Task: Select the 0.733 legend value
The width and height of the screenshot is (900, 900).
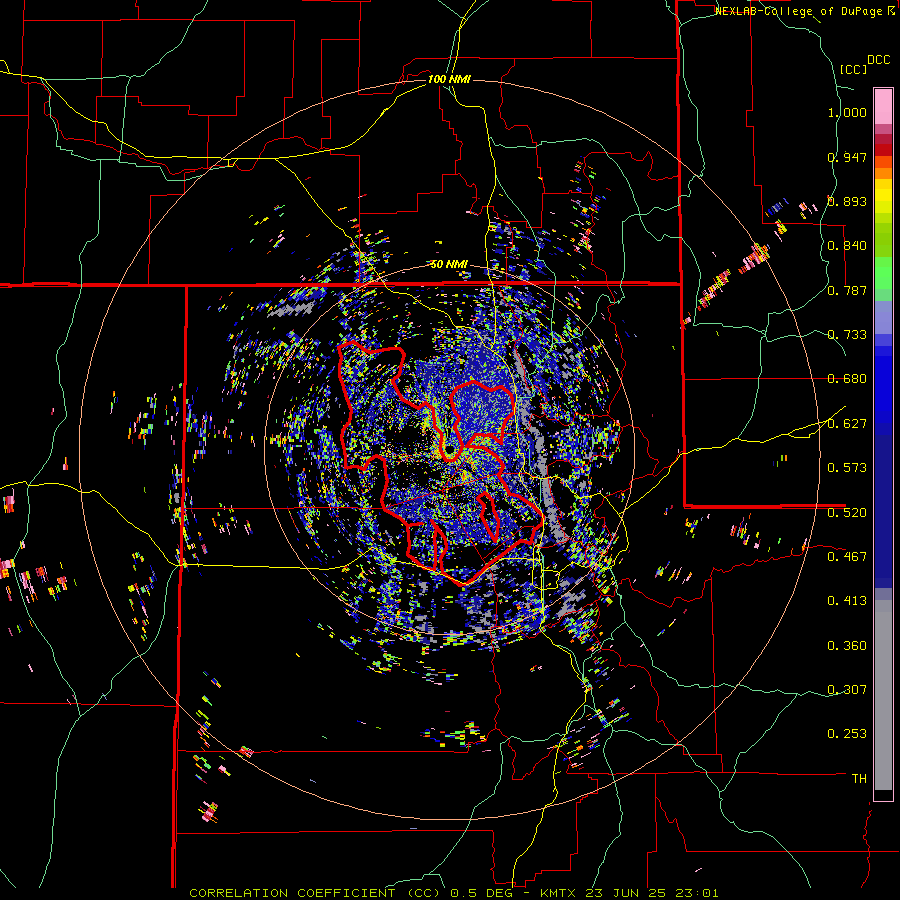Action: click(847, 334)
